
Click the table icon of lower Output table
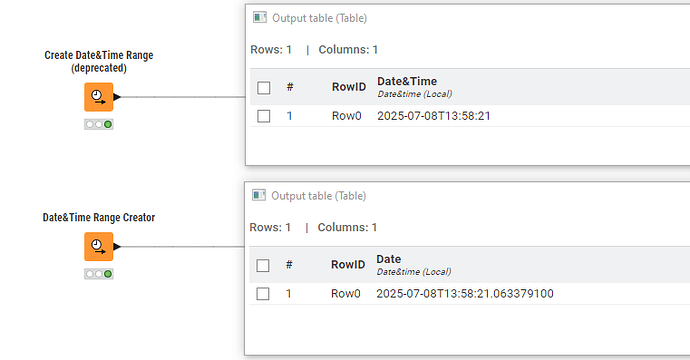[259, 195]
